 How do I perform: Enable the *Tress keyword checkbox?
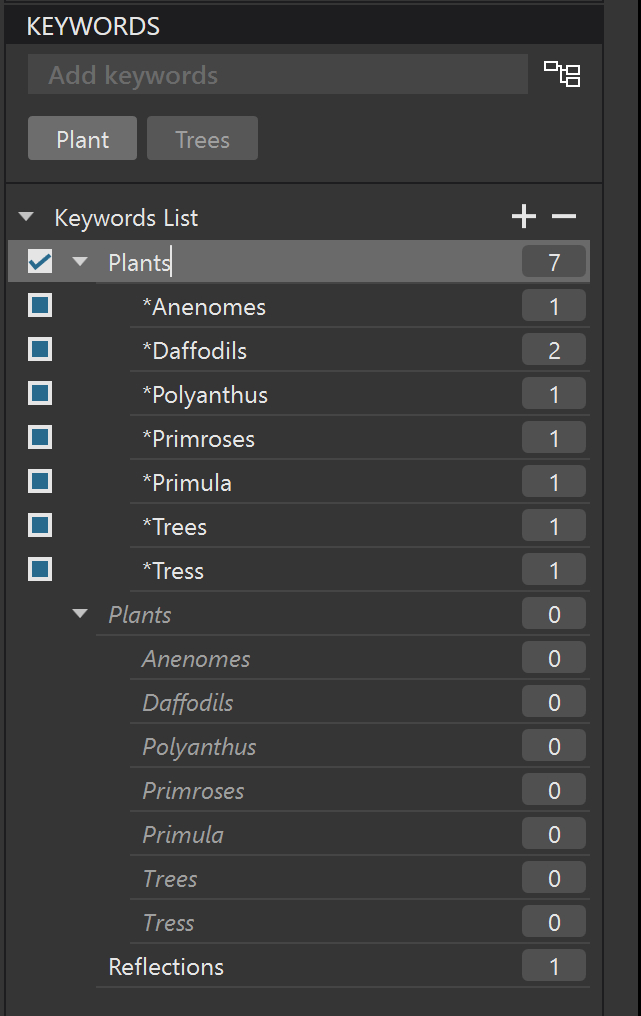click(x=40, y=570)
